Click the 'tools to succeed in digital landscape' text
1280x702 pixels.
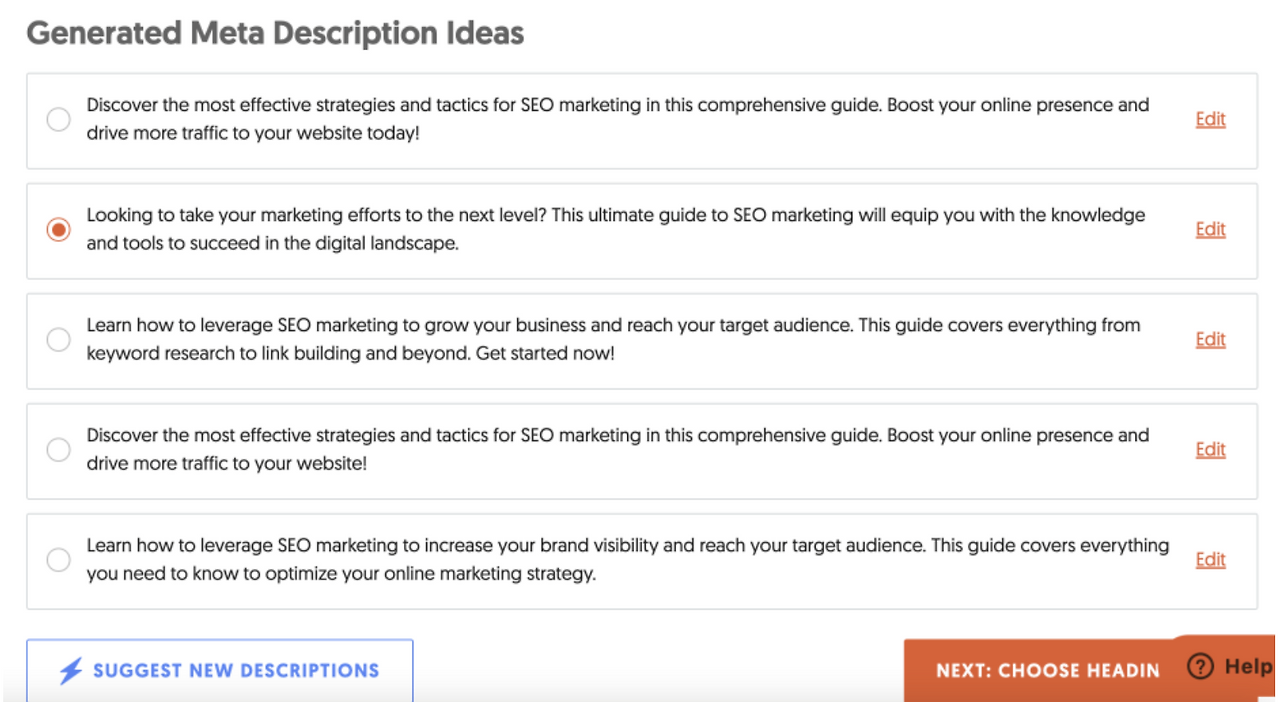pos(272,243)
